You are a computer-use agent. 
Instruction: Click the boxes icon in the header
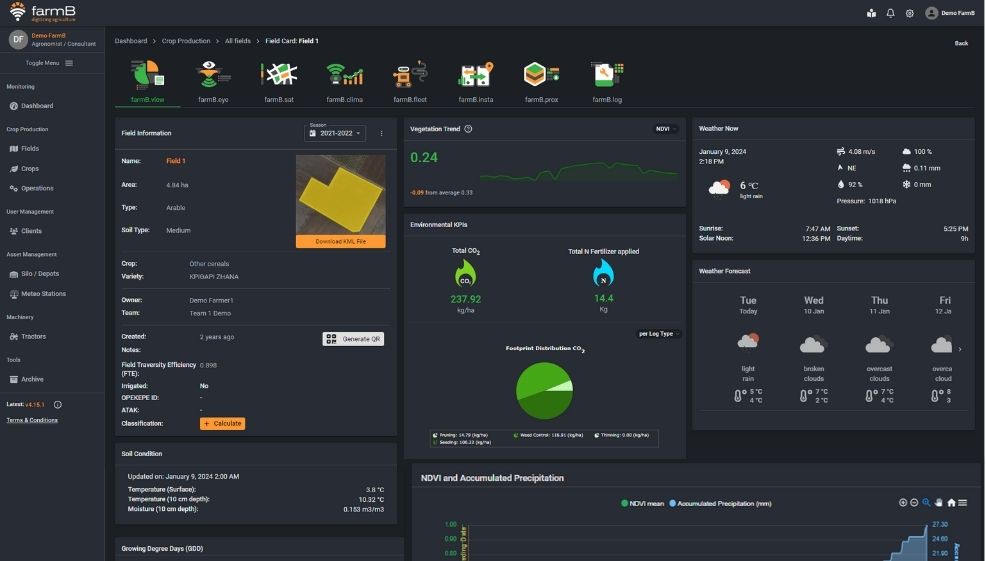871,13
